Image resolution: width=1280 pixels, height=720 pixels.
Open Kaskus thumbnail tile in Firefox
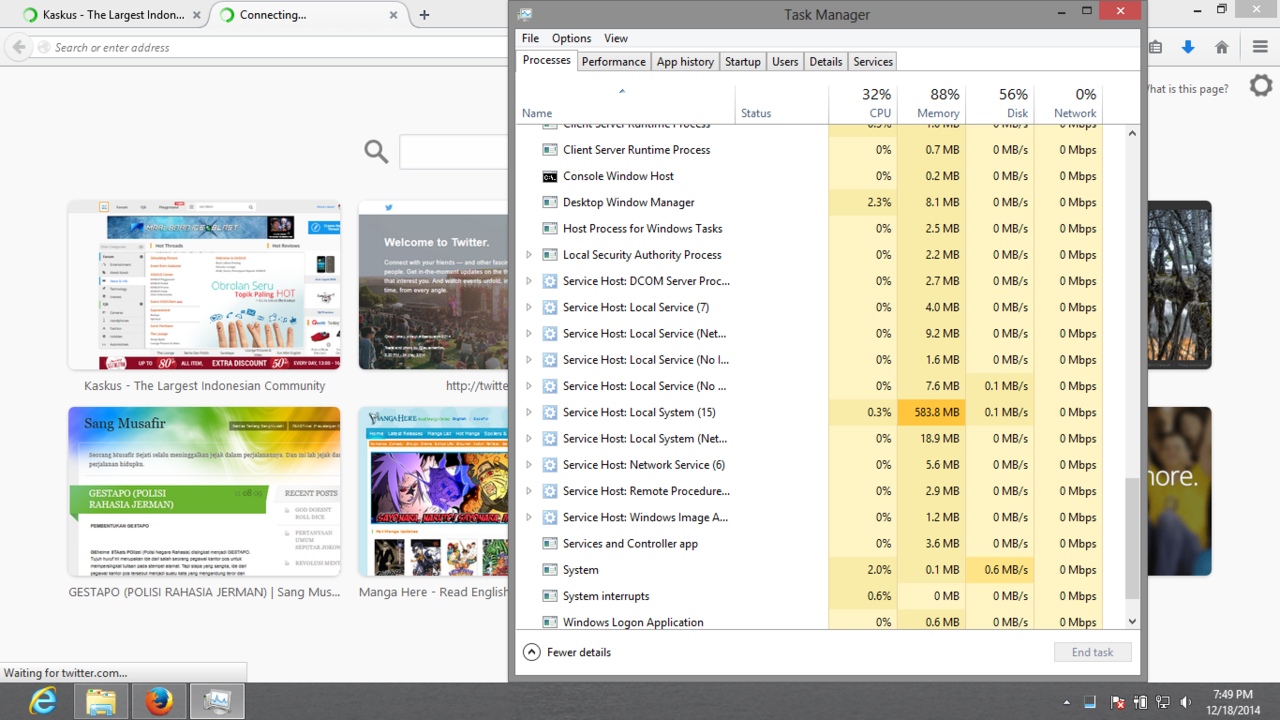[204, 285]
